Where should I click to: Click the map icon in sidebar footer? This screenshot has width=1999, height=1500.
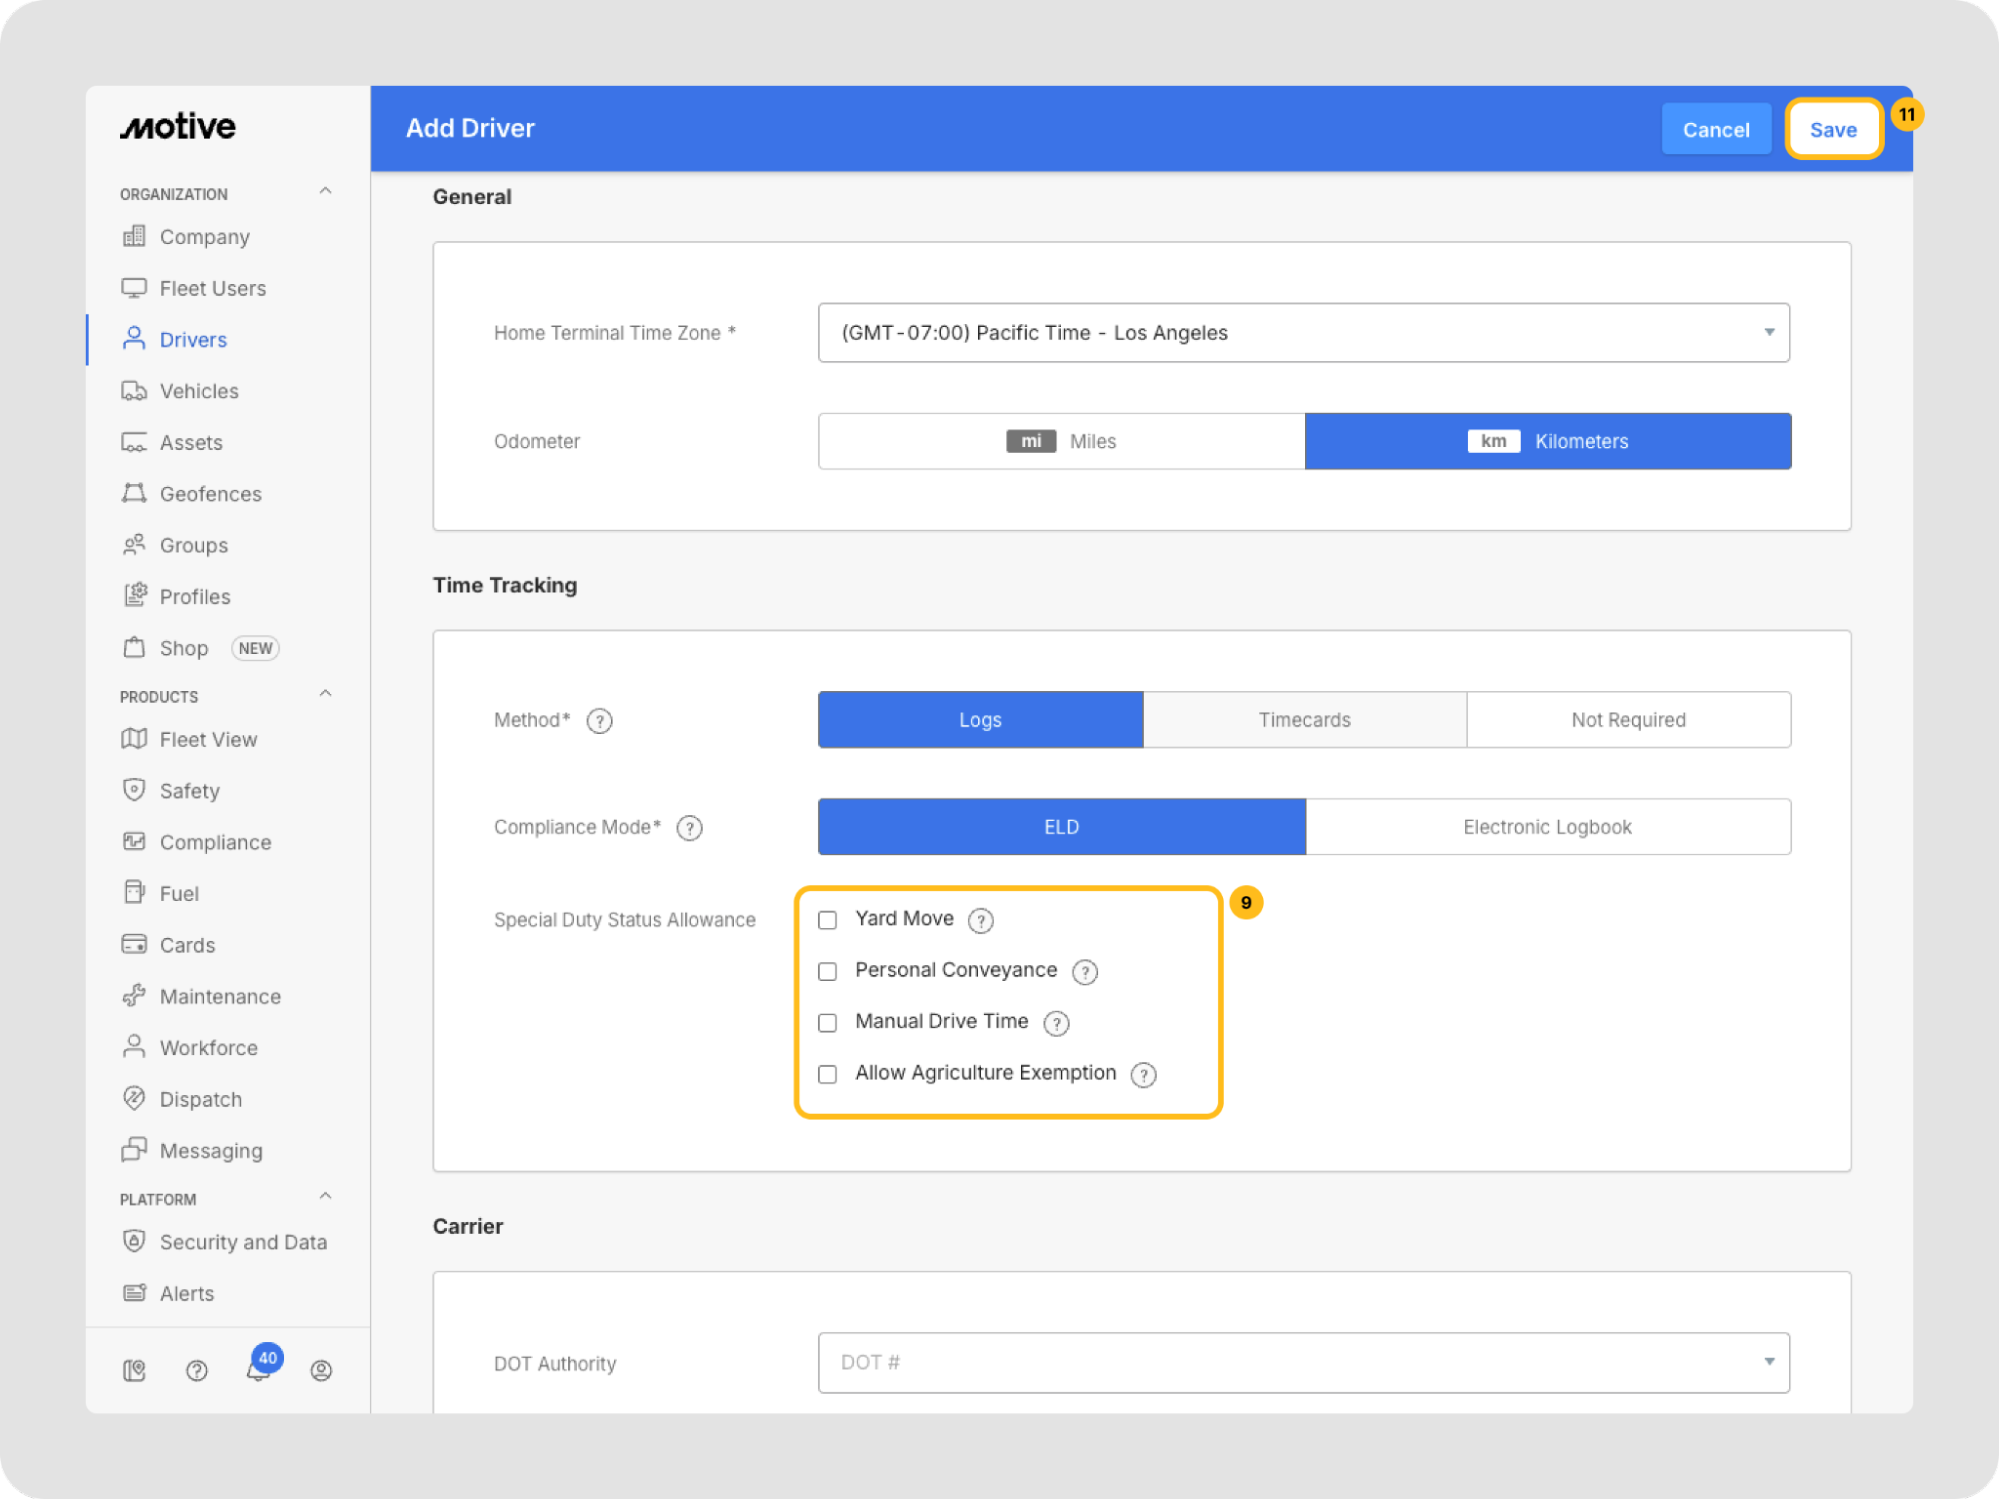pyautogui.click(x=134, y=1370)
